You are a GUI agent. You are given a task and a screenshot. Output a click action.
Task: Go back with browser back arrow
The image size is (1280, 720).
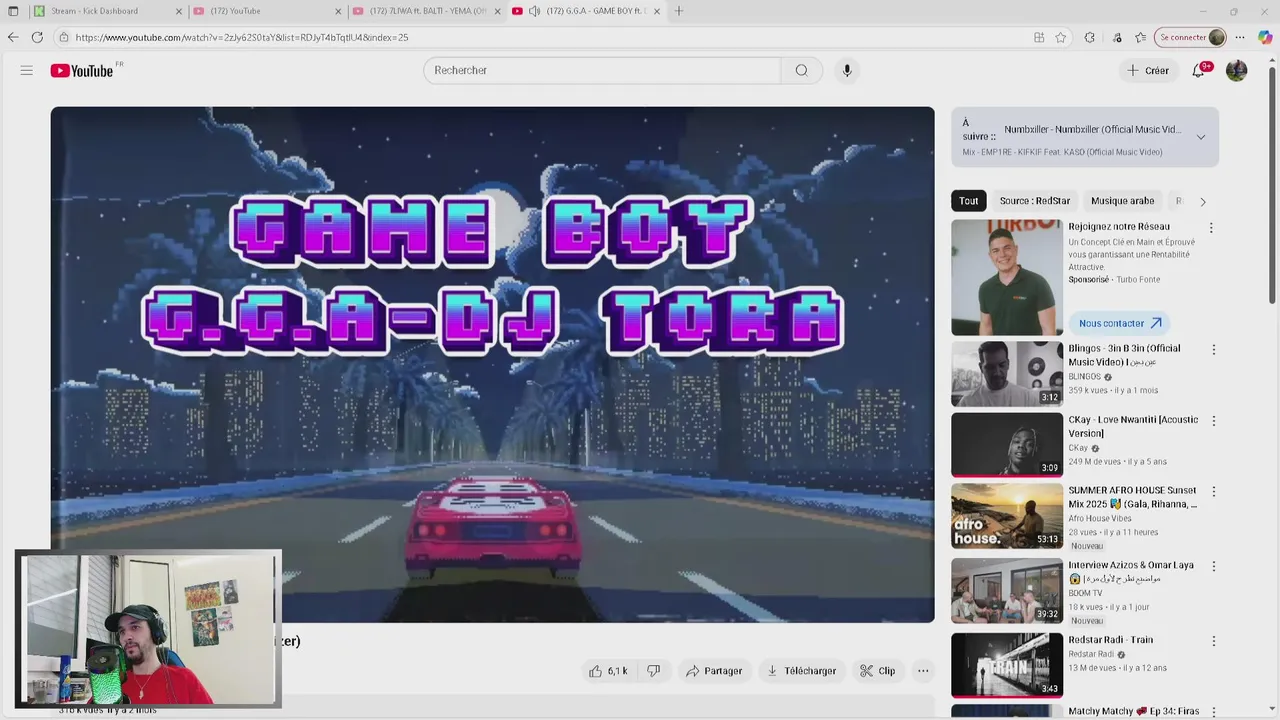click(x=12, y=37)
